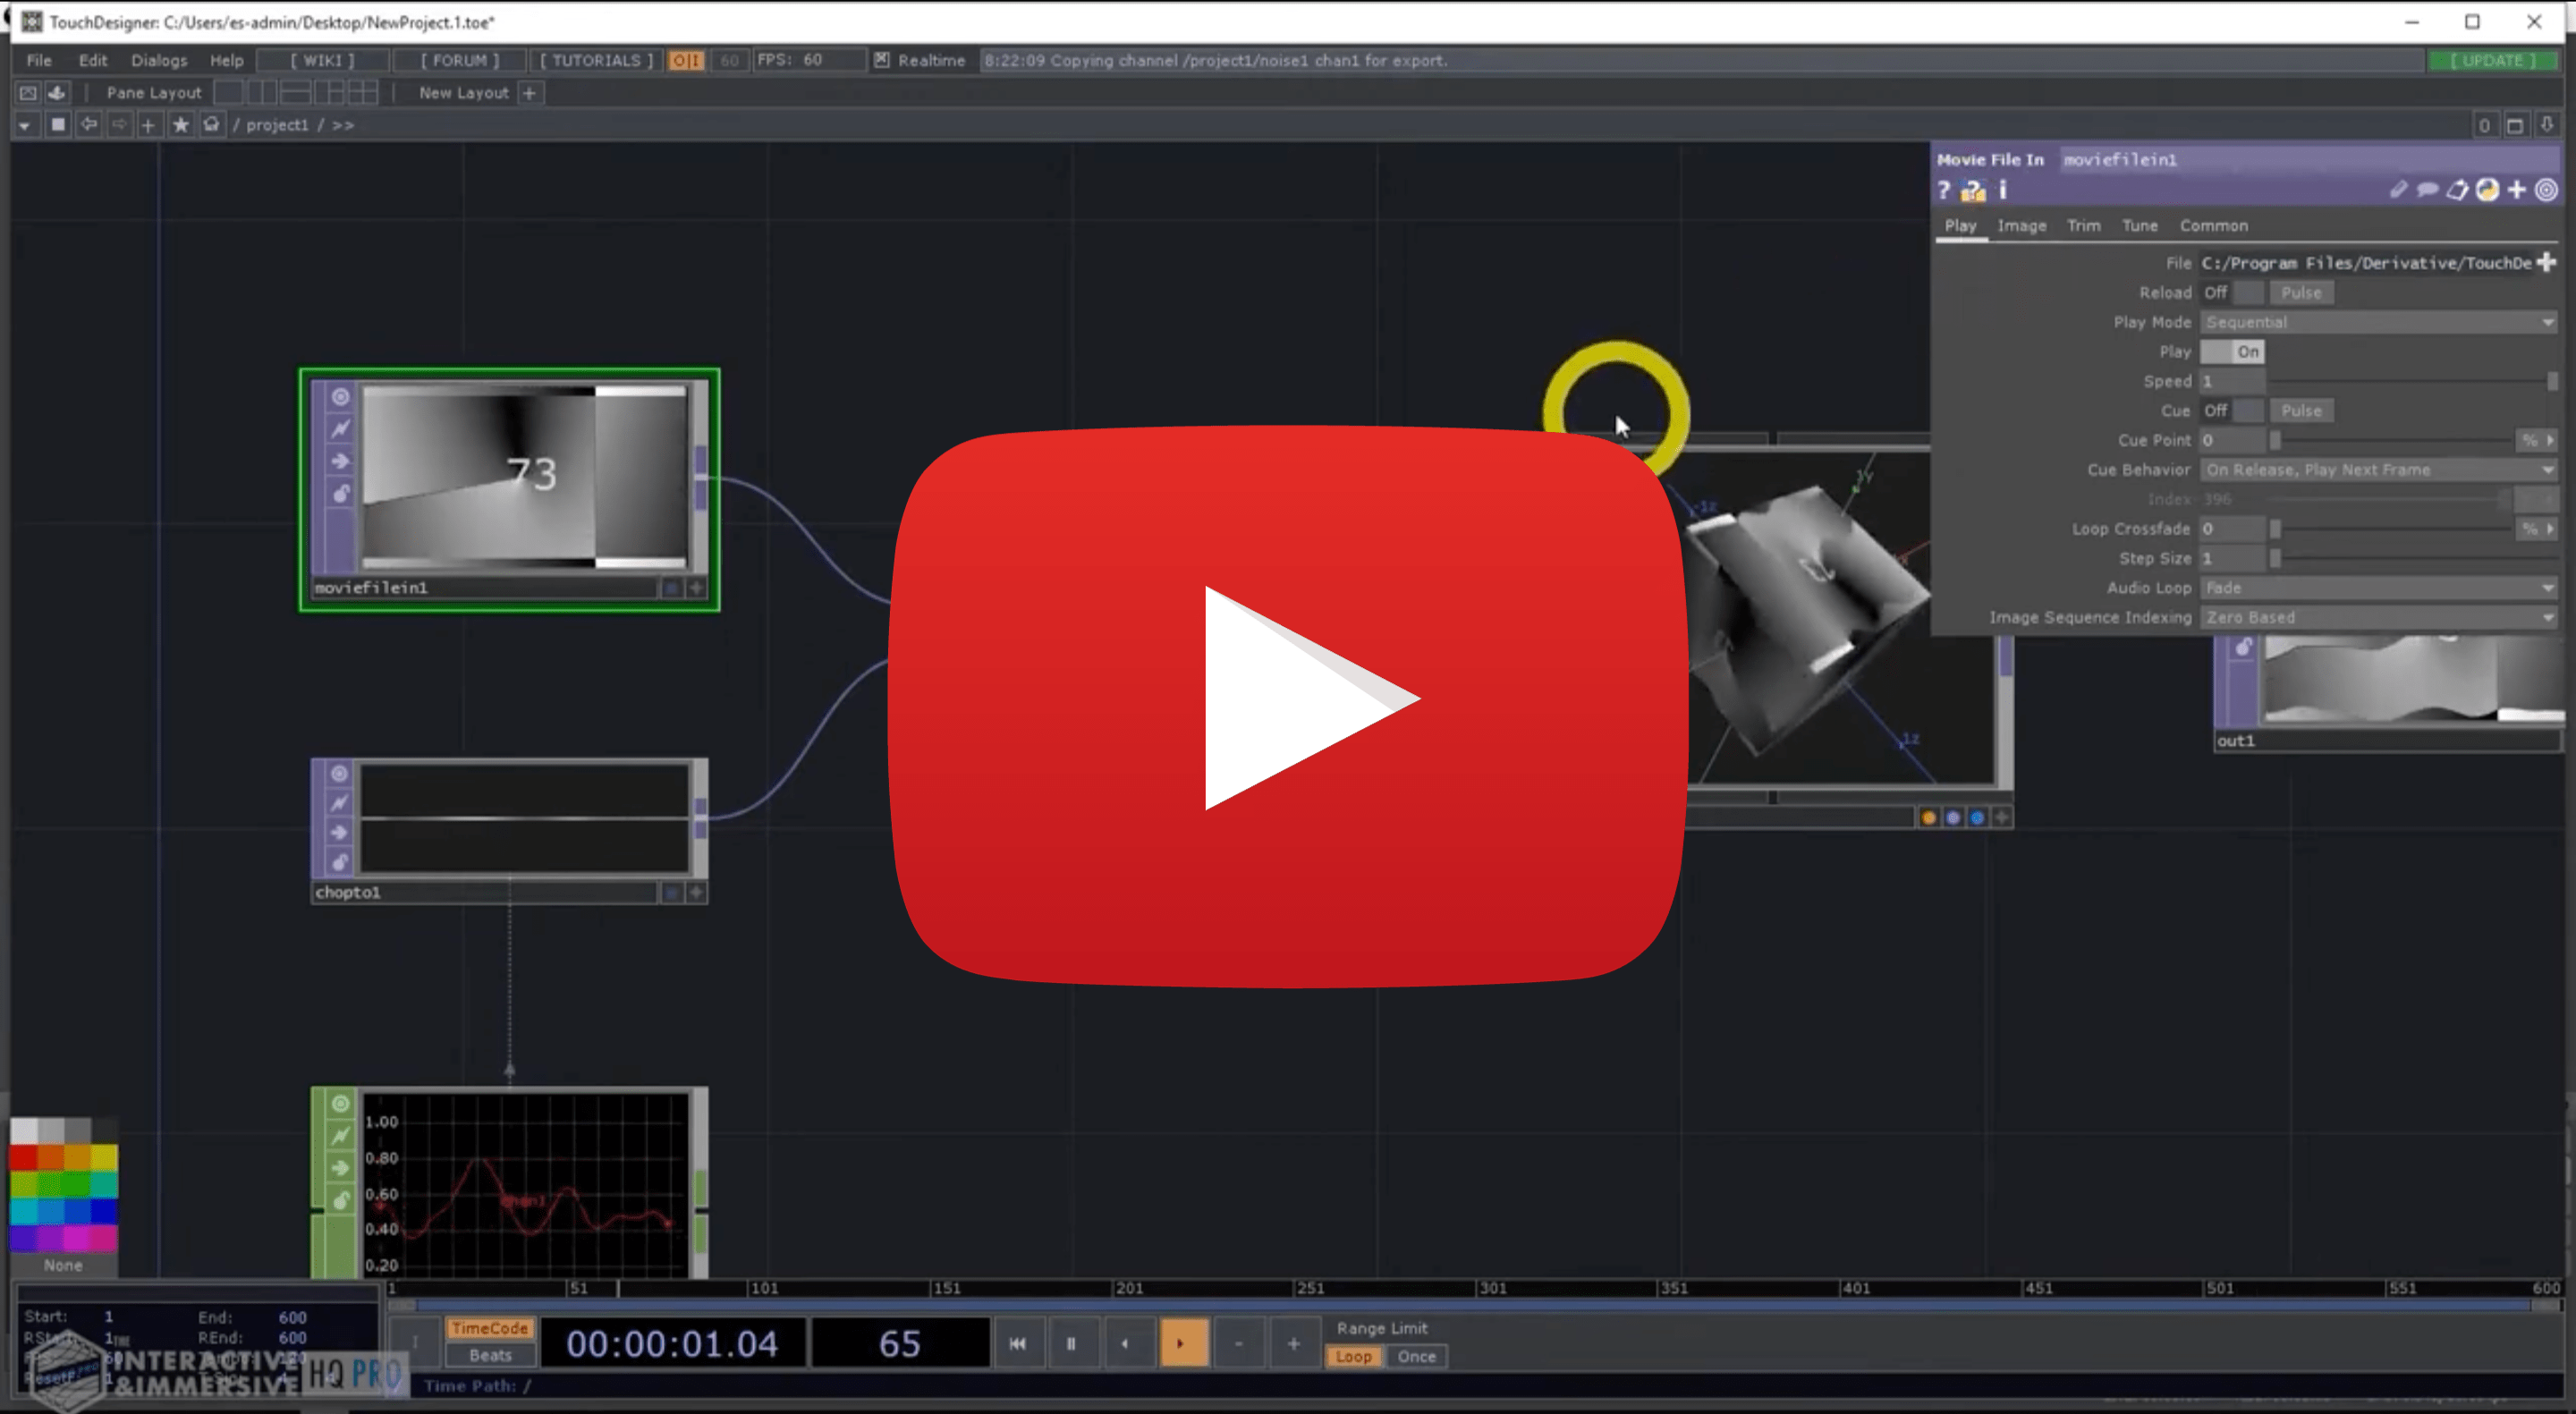This screenshot has width=2576, height=1414.
Task: Click the parameter help question mark icon
Action: (x=1944, y=190)
